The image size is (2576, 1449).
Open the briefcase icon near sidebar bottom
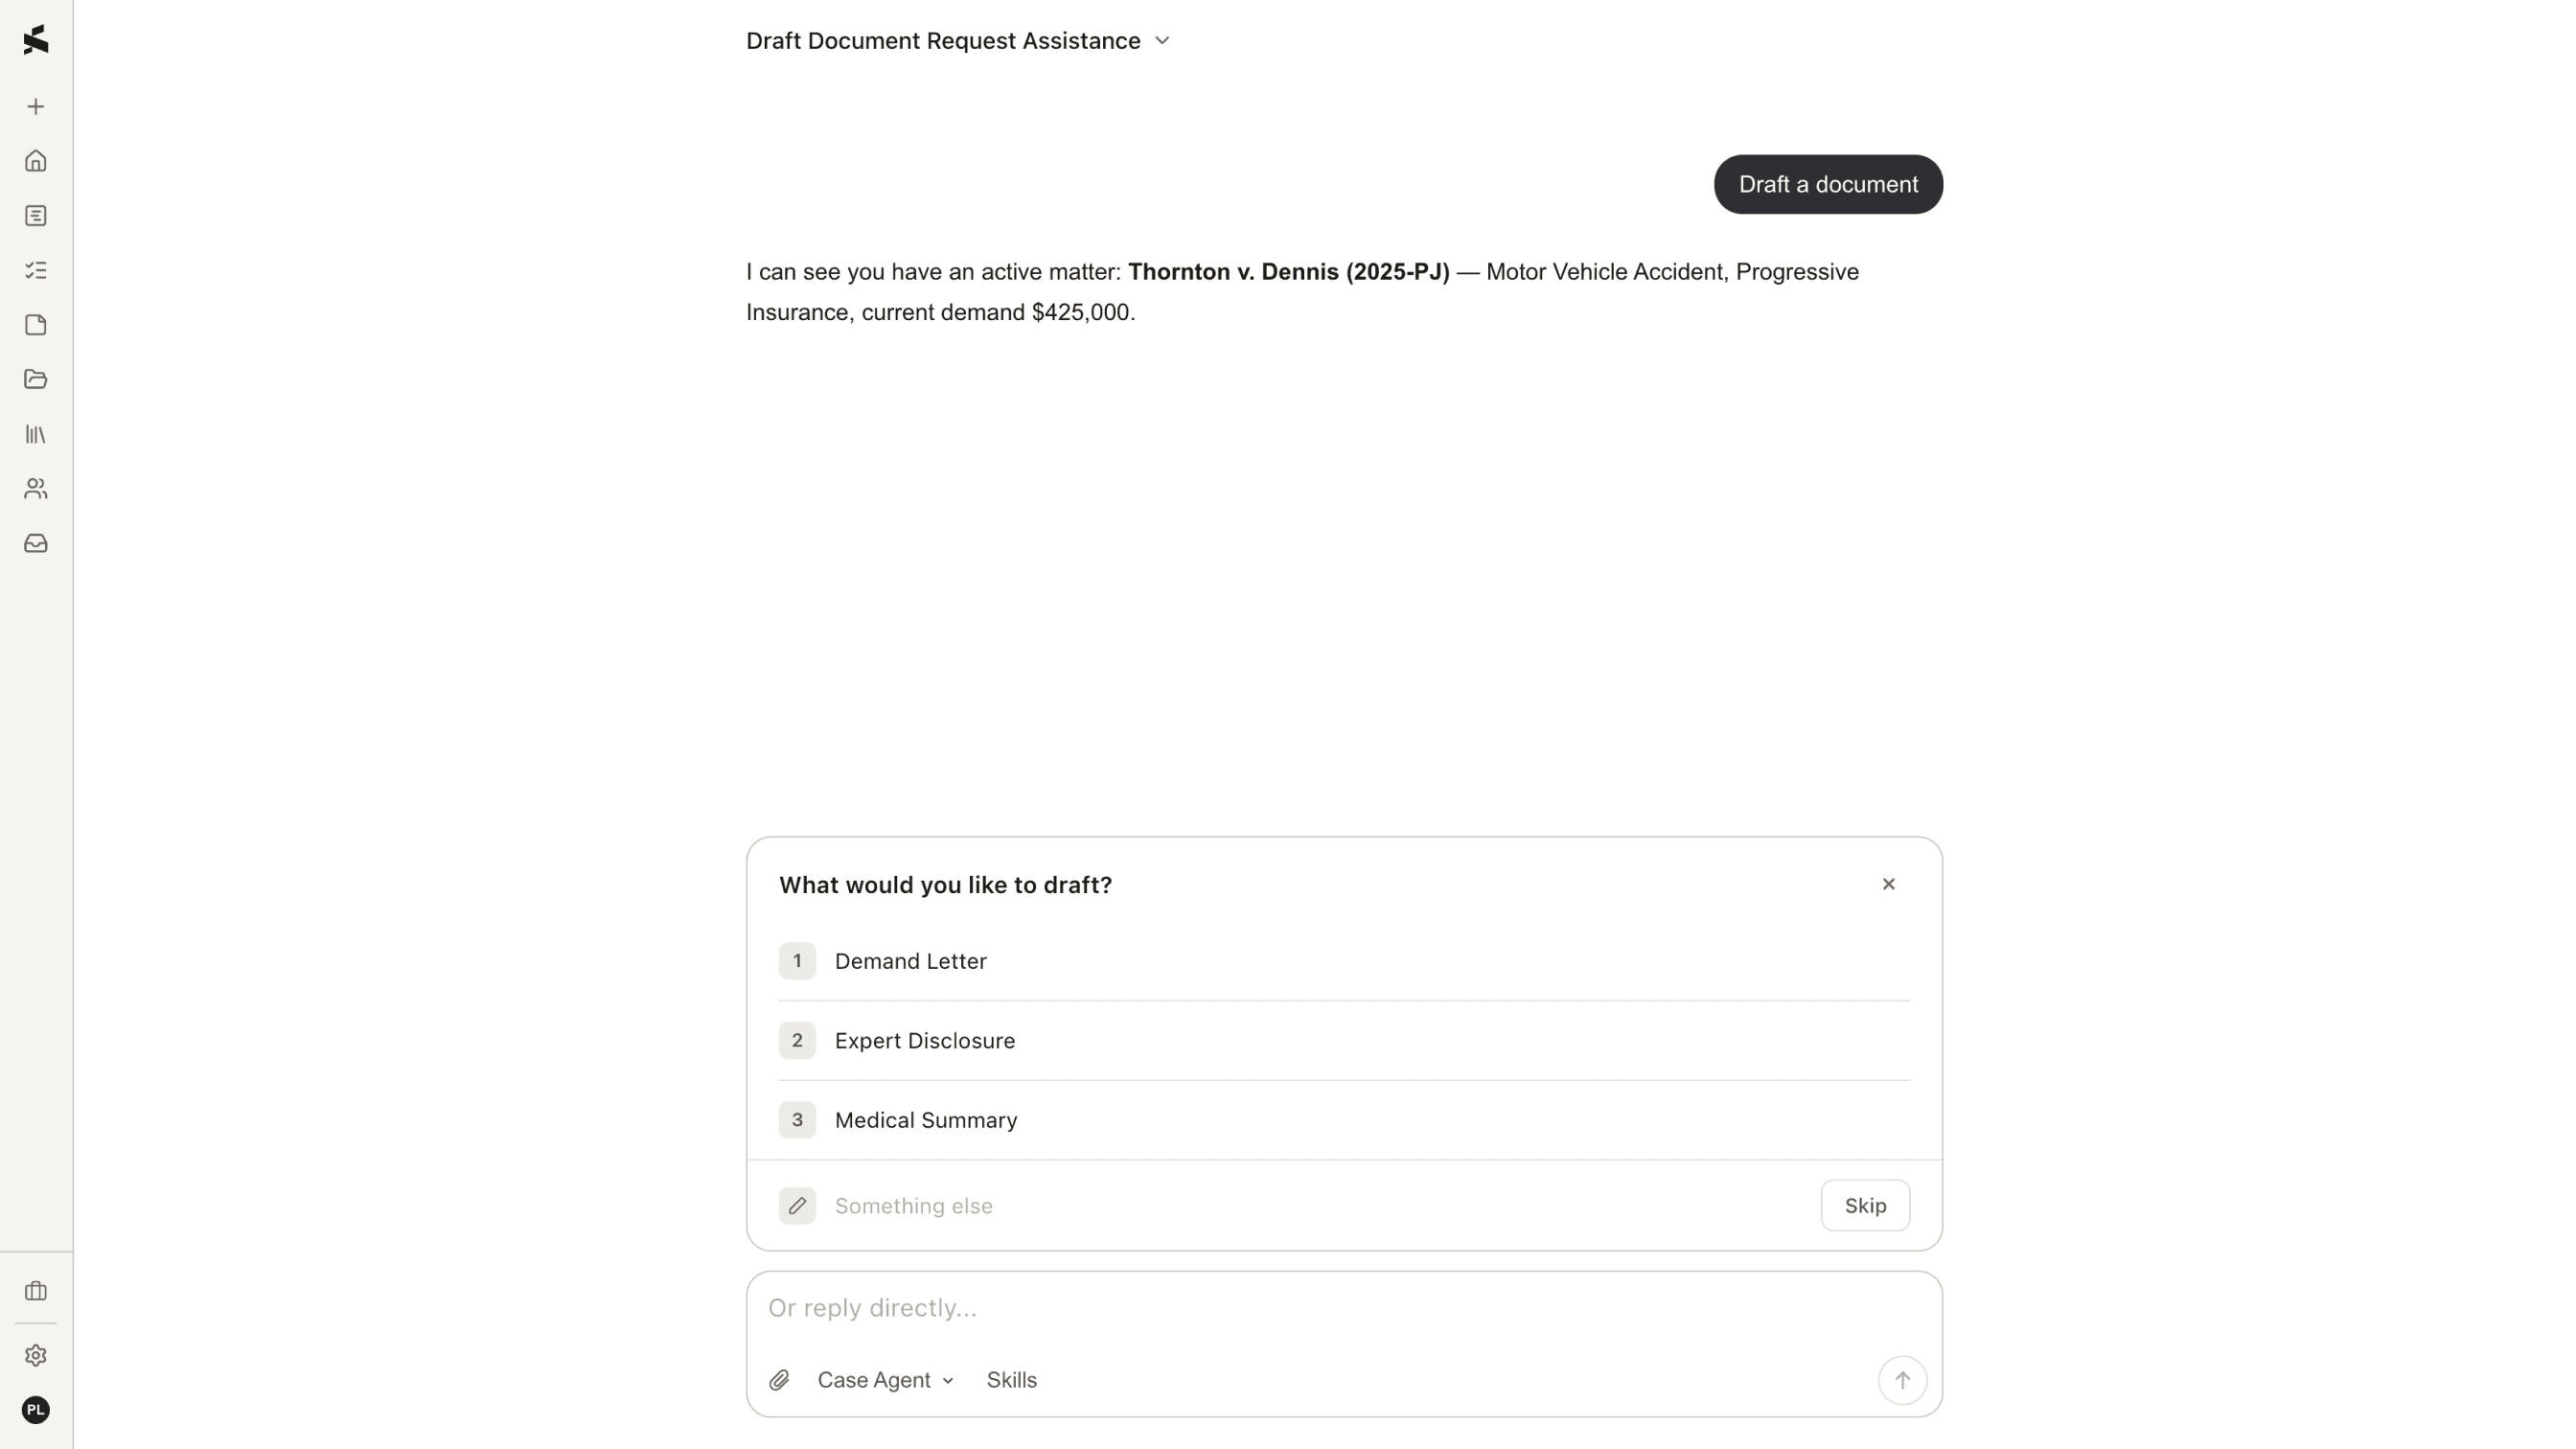coord(36,1291)
